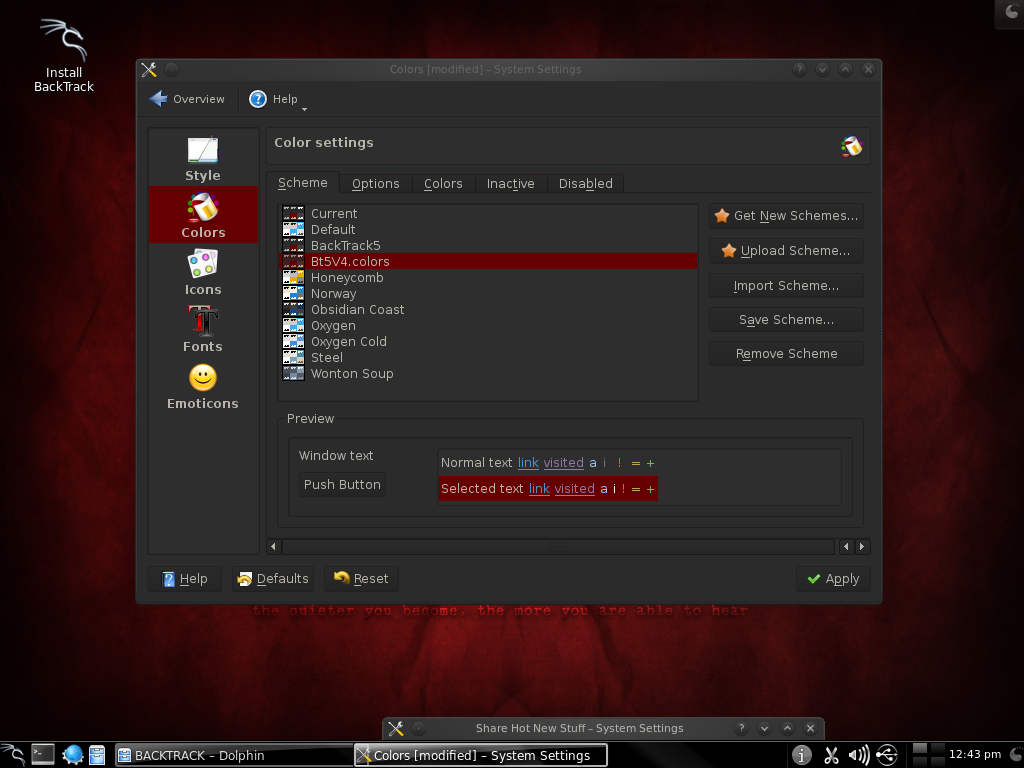Open the globe web browser launcher
Screen dimensions: 1024x768
(x=72, y=755)
